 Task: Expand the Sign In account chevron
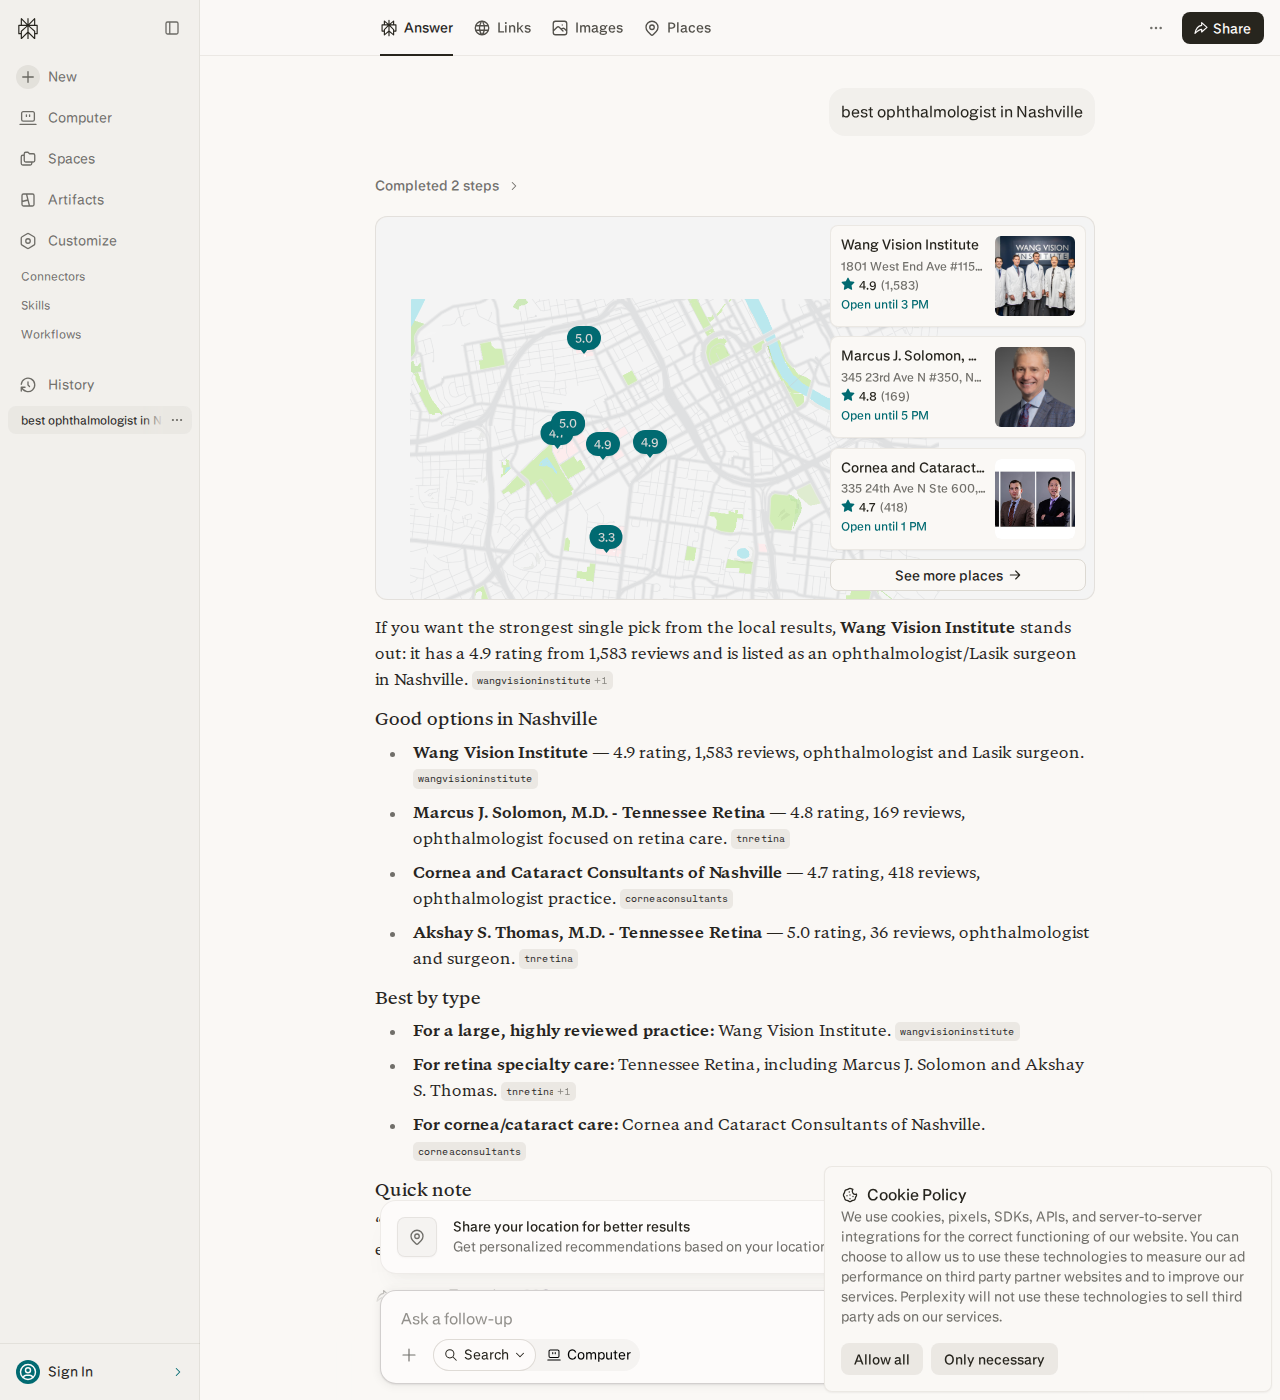click(x=178, y=1372)
